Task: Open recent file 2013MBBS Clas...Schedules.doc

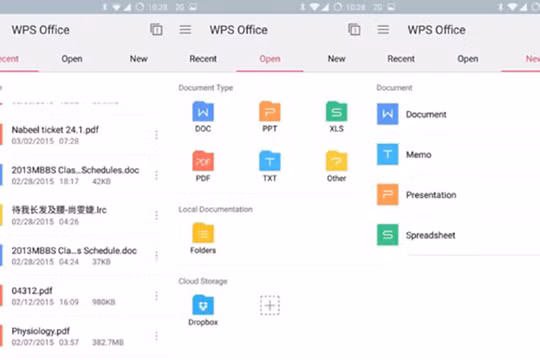Action: tap(79, 175)
